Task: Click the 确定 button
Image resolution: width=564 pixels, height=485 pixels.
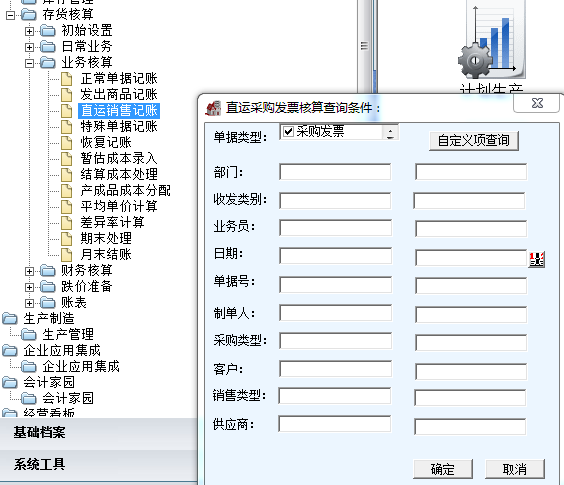Action: (x=442, y=469)
